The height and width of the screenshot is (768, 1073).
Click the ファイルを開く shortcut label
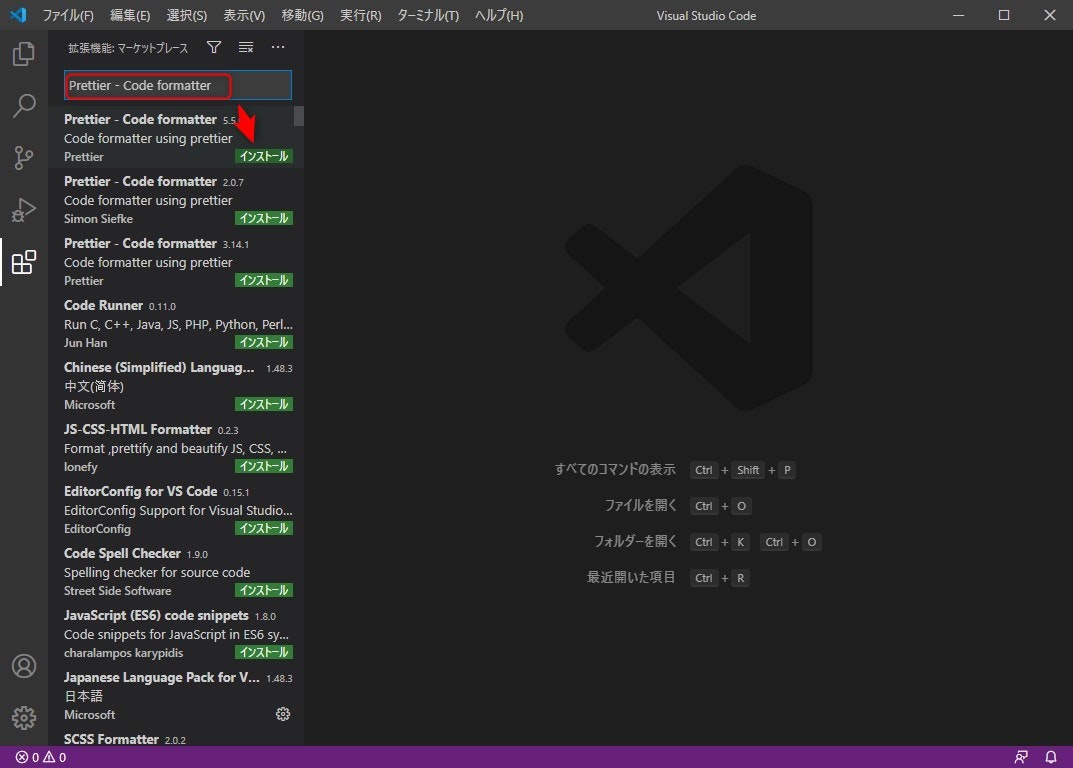coord(640,506)
